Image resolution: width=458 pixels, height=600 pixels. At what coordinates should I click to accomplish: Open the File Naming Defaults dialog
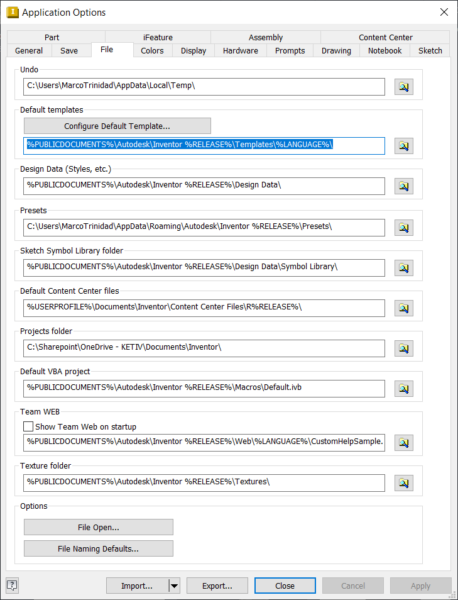98,549
